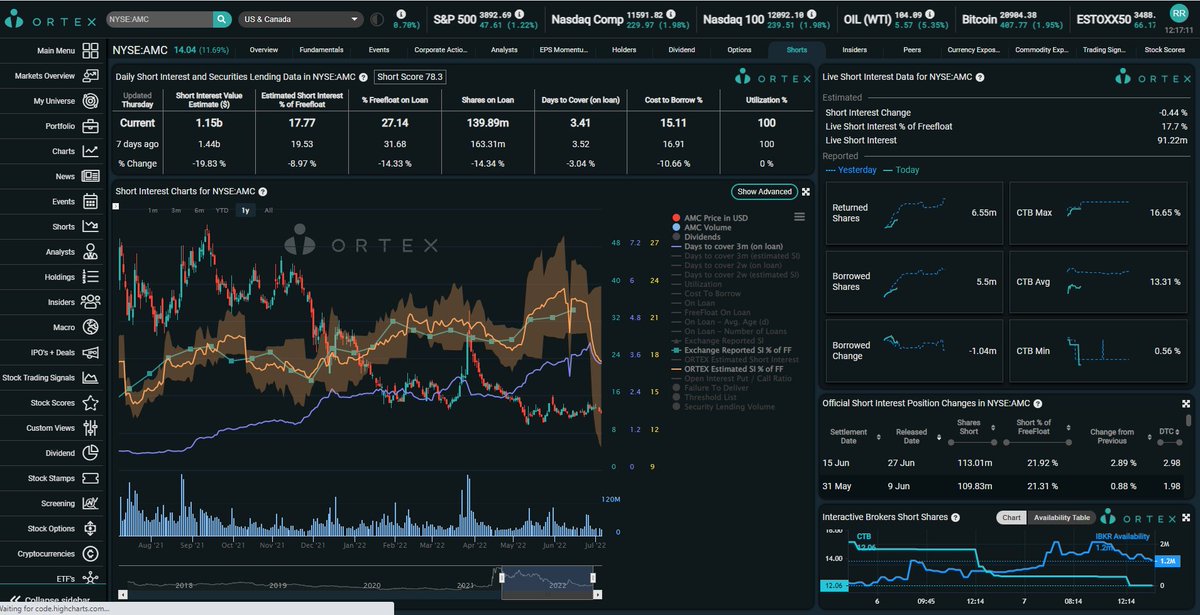Open Markets Overview from sidebar icon
The width and height of the screenshot is (1200, 615).
coord(91,75)
